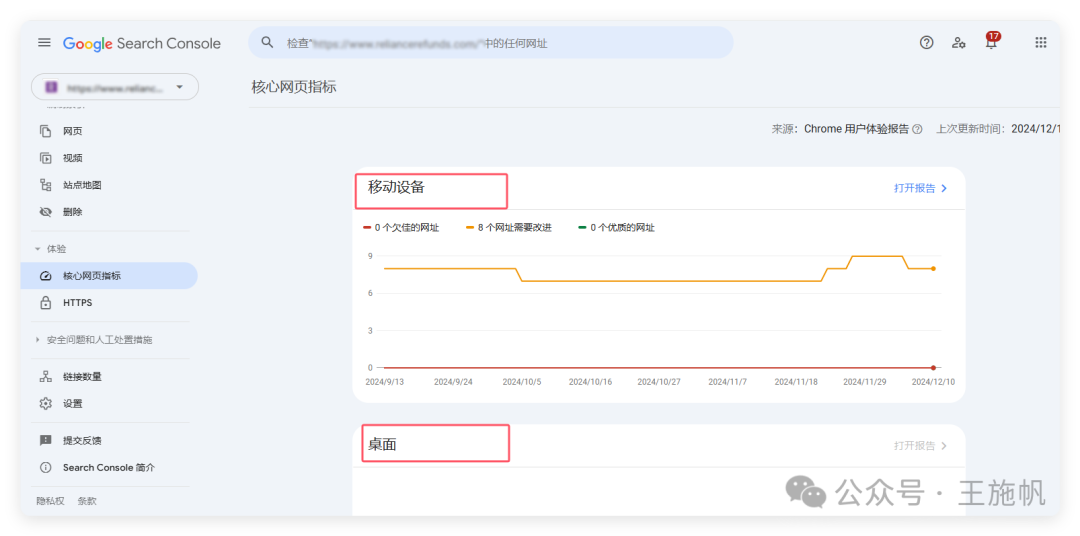Image resolution: width=1080 pixels, height=536 pixels.
Task: Toggle 0 个优质的网址 legend
Action: tap(616, 227)
